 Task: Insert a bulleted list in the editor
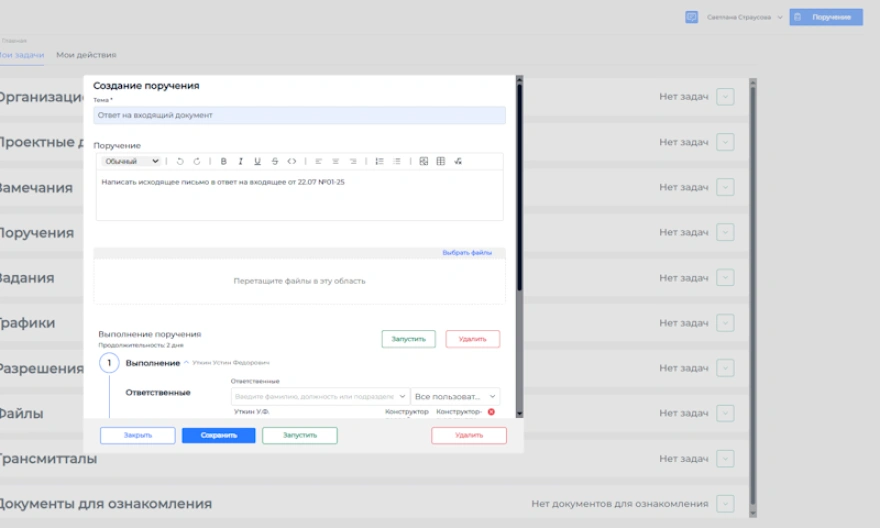(x=397, y=162)
